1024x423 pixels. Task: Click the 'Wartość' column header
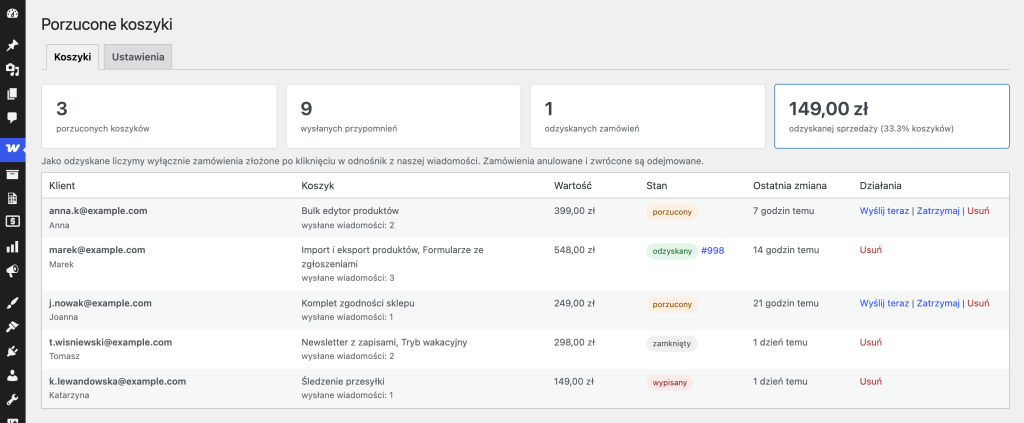(573, 185)
